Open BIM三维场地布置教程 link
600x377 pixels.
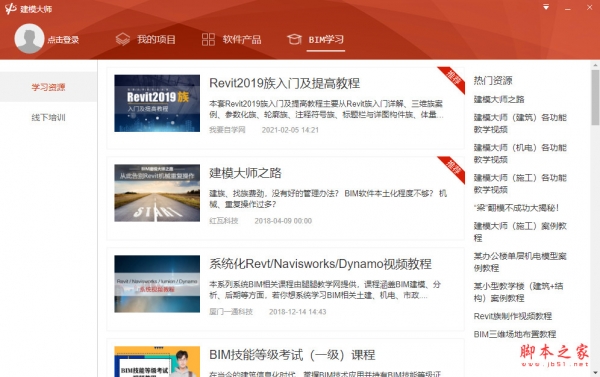coord(515,334)
